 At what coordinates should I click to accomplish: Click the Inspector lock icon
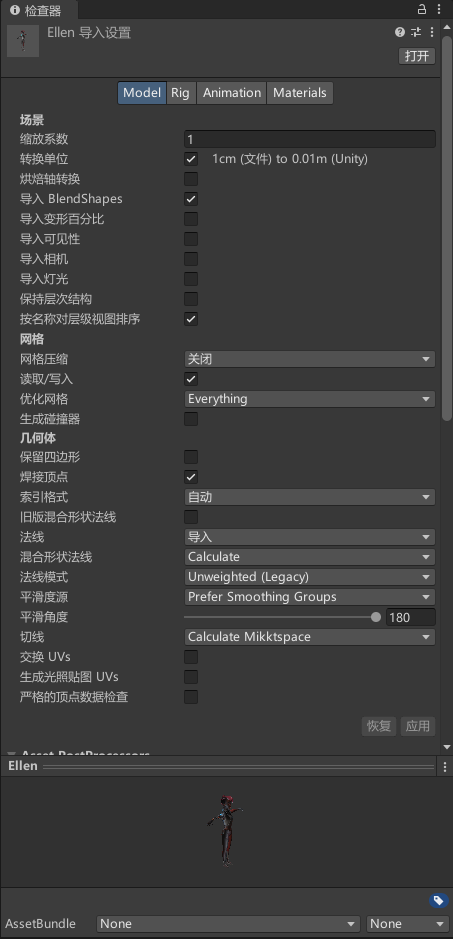click(422, 9)
